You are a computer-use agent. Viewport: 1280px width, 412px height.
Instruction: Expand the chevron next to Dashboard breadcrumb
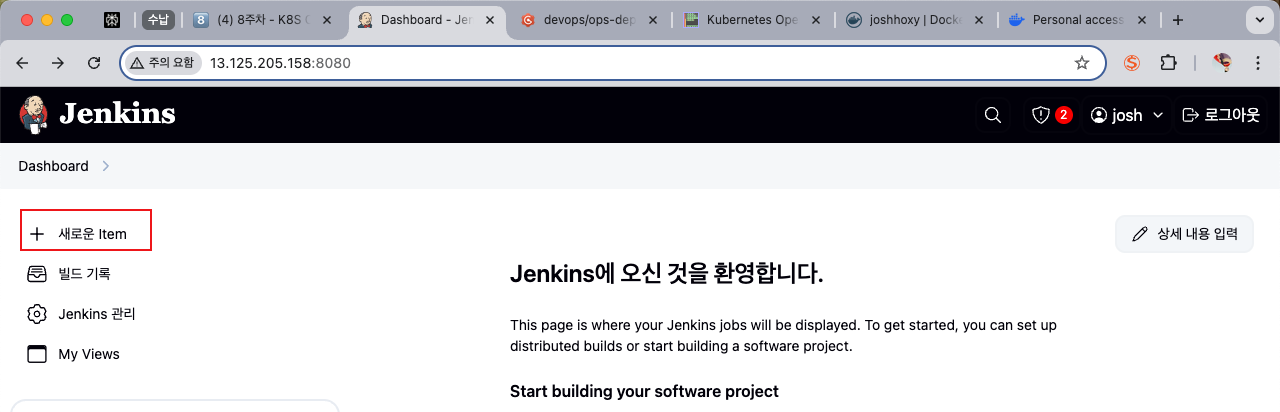pos(106,166)
